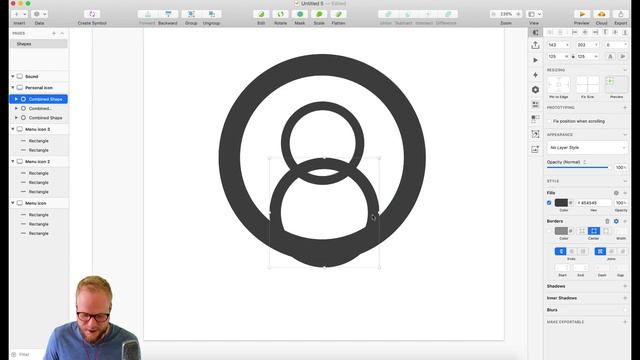The height and width of the screenshot is (360, 640).
Task: Click the Export toolbar button
Action: 621,14
